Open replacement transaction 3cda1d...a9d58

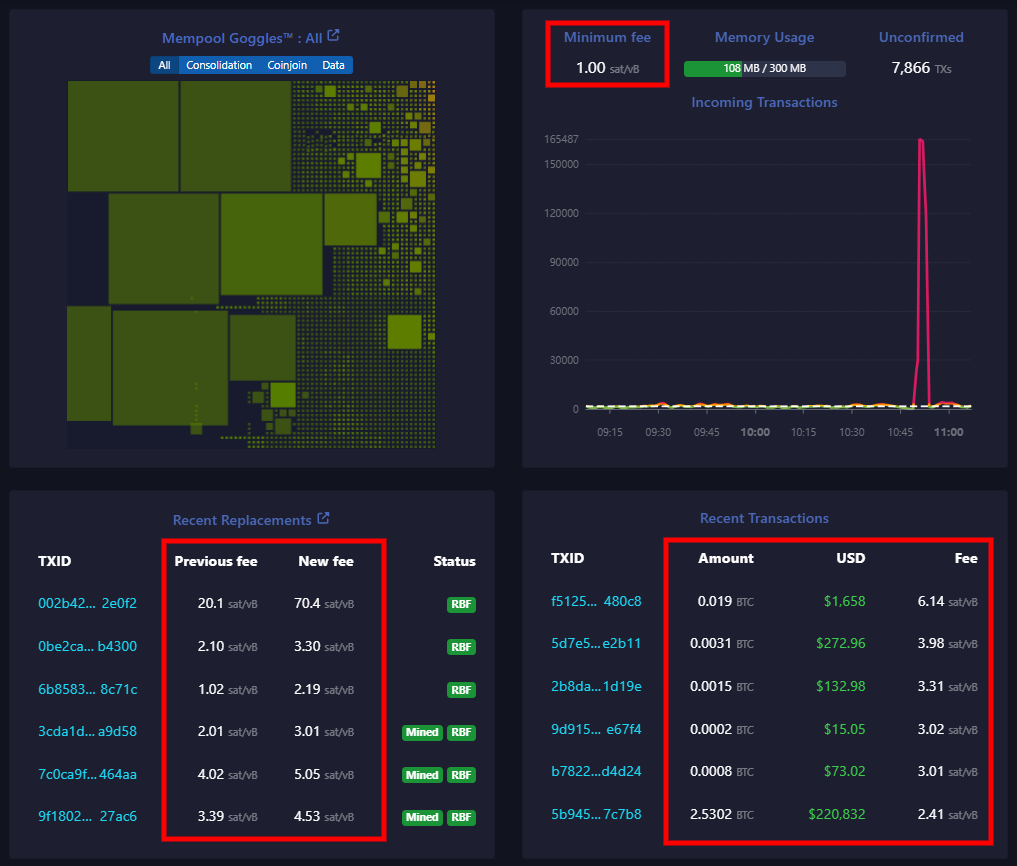pos(87,731)
